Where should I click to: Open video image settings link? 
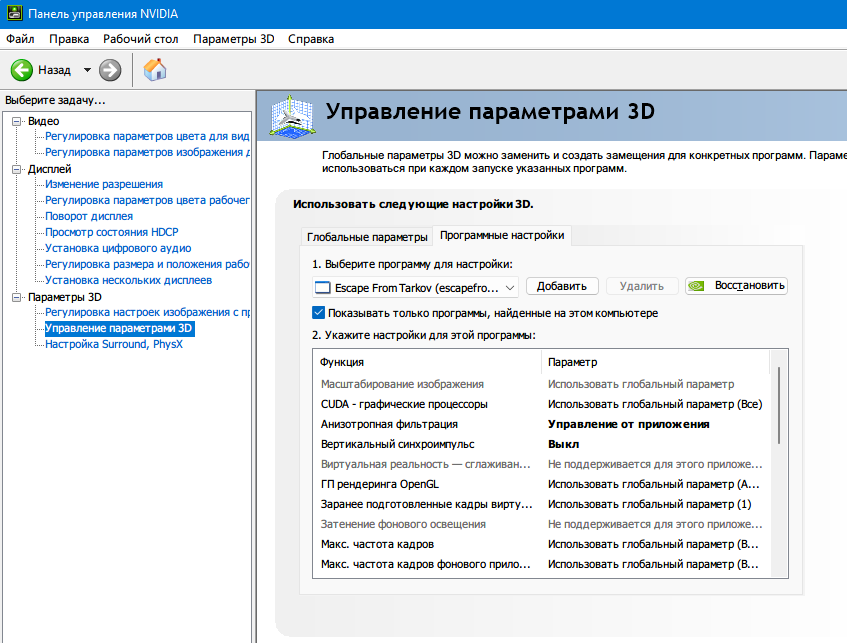point(147,152)
